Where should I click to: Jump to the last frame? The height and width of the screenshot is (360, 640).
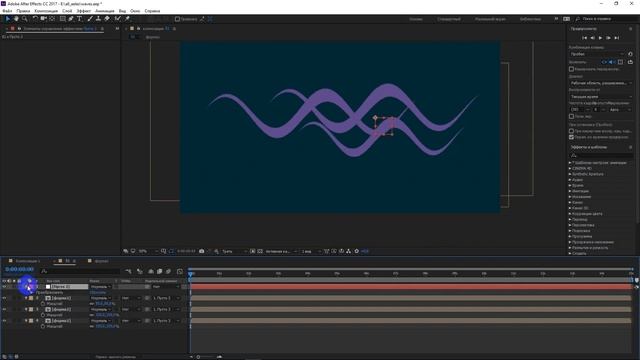pyautogui.click(x=617, y=38)
